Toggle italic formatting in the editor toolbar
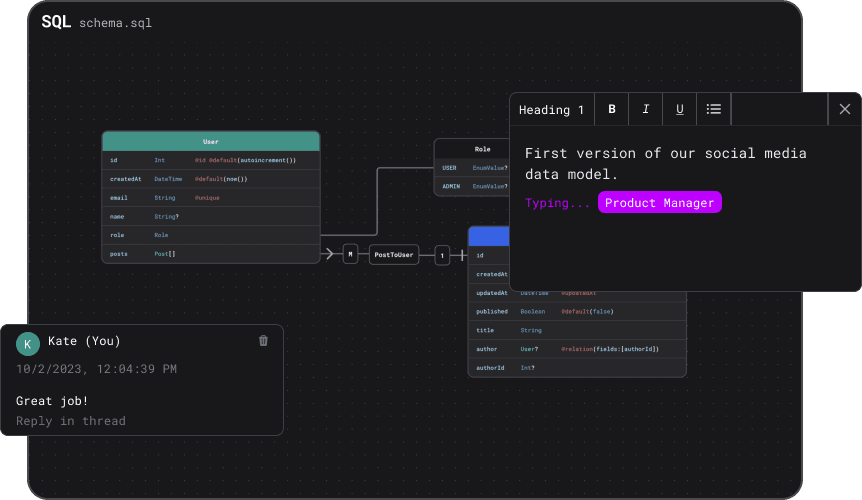Image resolution: width=862 pixels, height=500 pixels. click(646, 109)
